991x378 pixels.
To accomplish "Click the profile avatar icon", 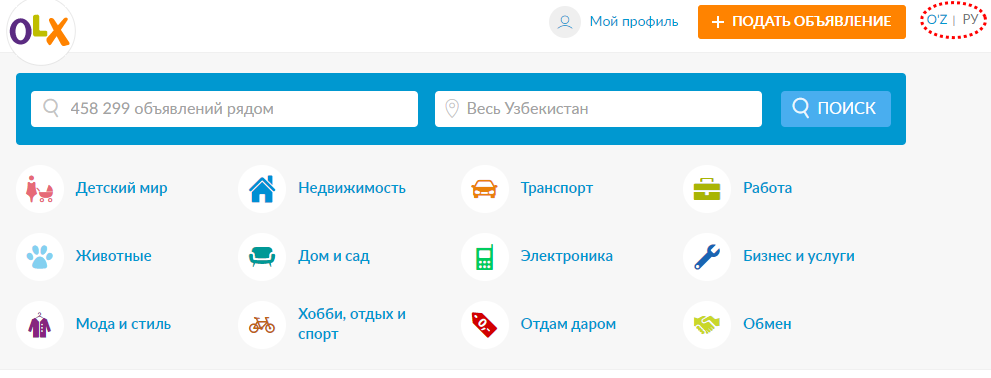I will [565, 22].
